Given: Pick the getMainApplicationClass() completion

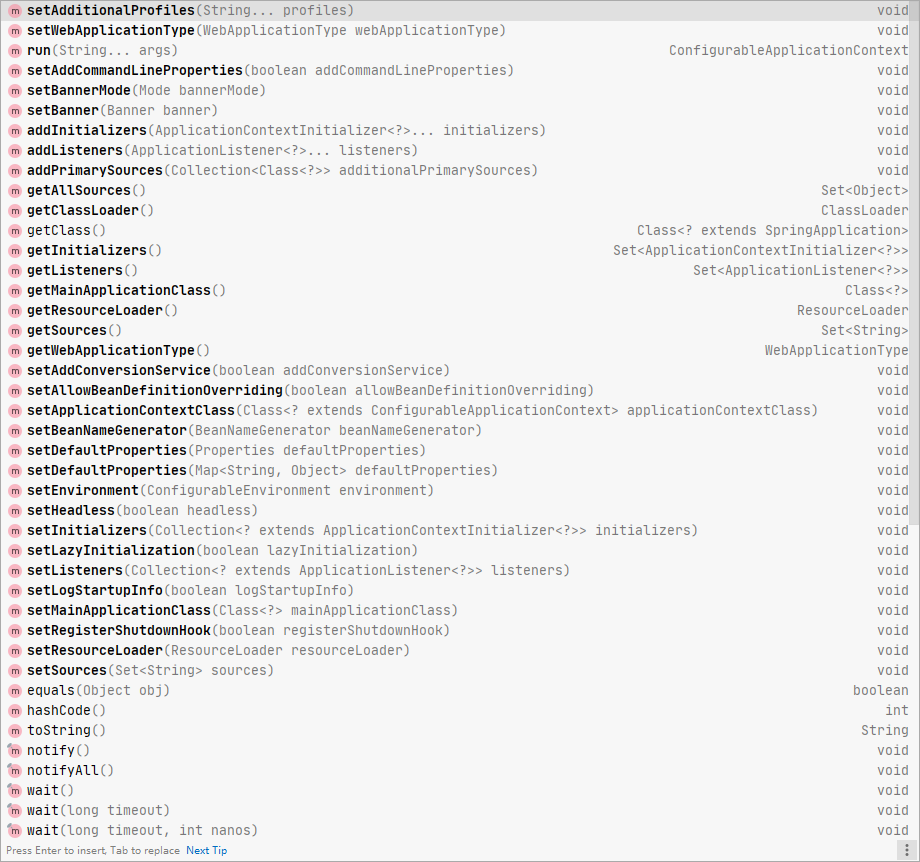Looking at the screenshot, I should (x=126, y=290).
